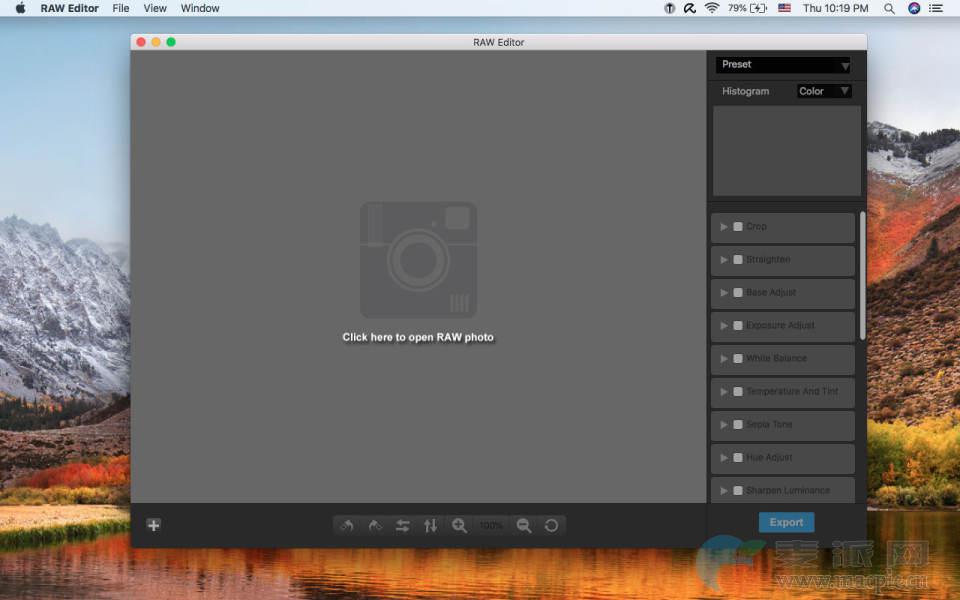The image size is (960, 600).
Task: Flip the image vertically
Action: 431,525
